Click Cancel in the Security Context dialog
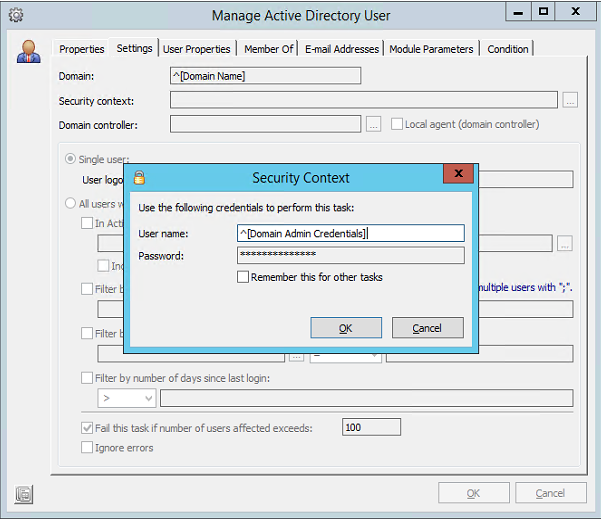 coord(428,328)
